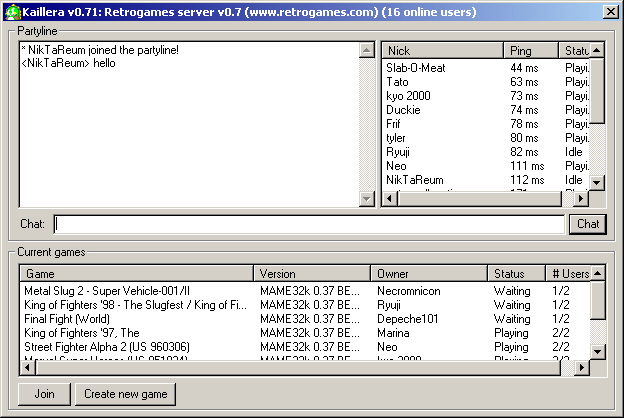Close the Kaillera window
Screen dimensions: 624x418
click(x=610, y=12)
